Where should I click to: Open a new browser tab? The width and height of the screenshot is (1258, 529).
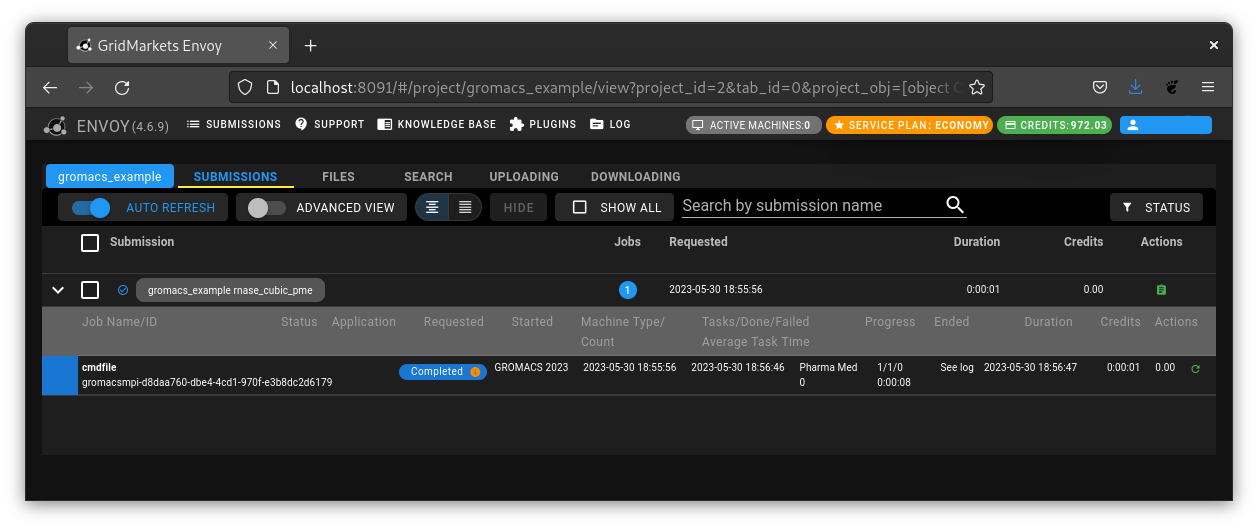tap(310, 45)
